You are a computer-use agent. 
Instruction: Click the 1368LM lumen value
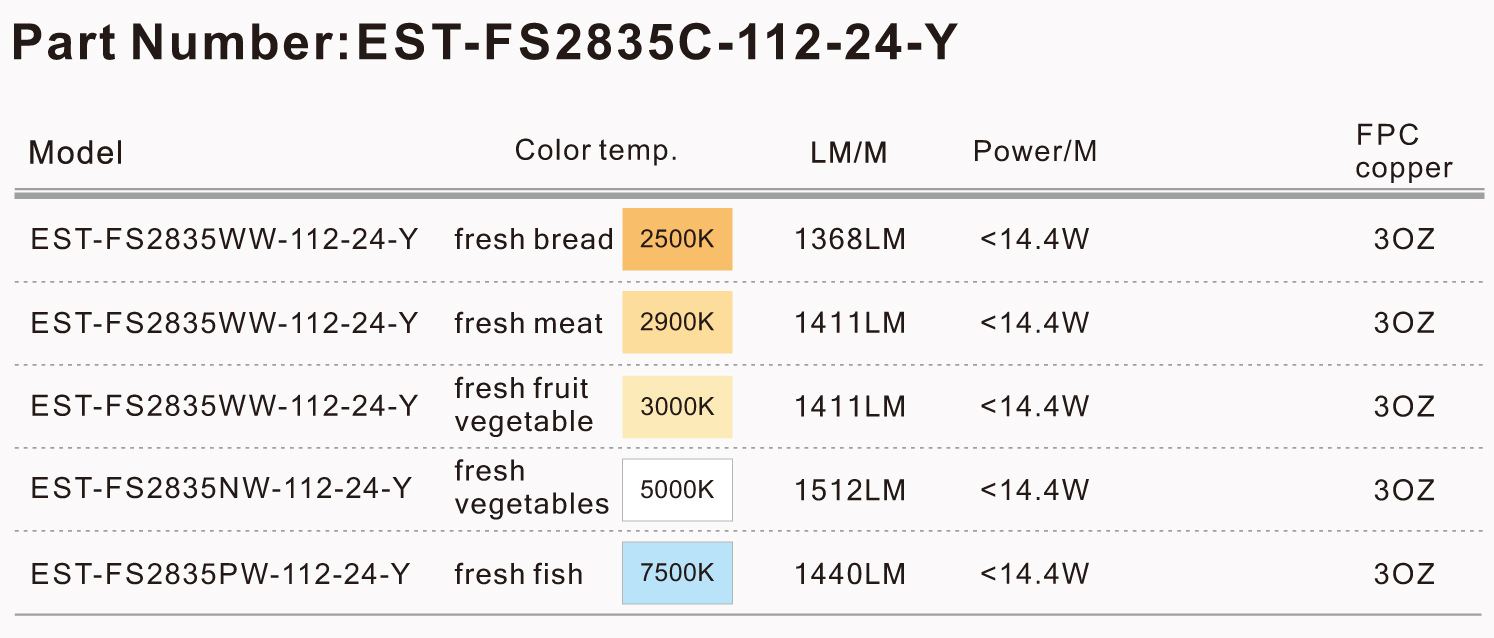click(850, 240)
